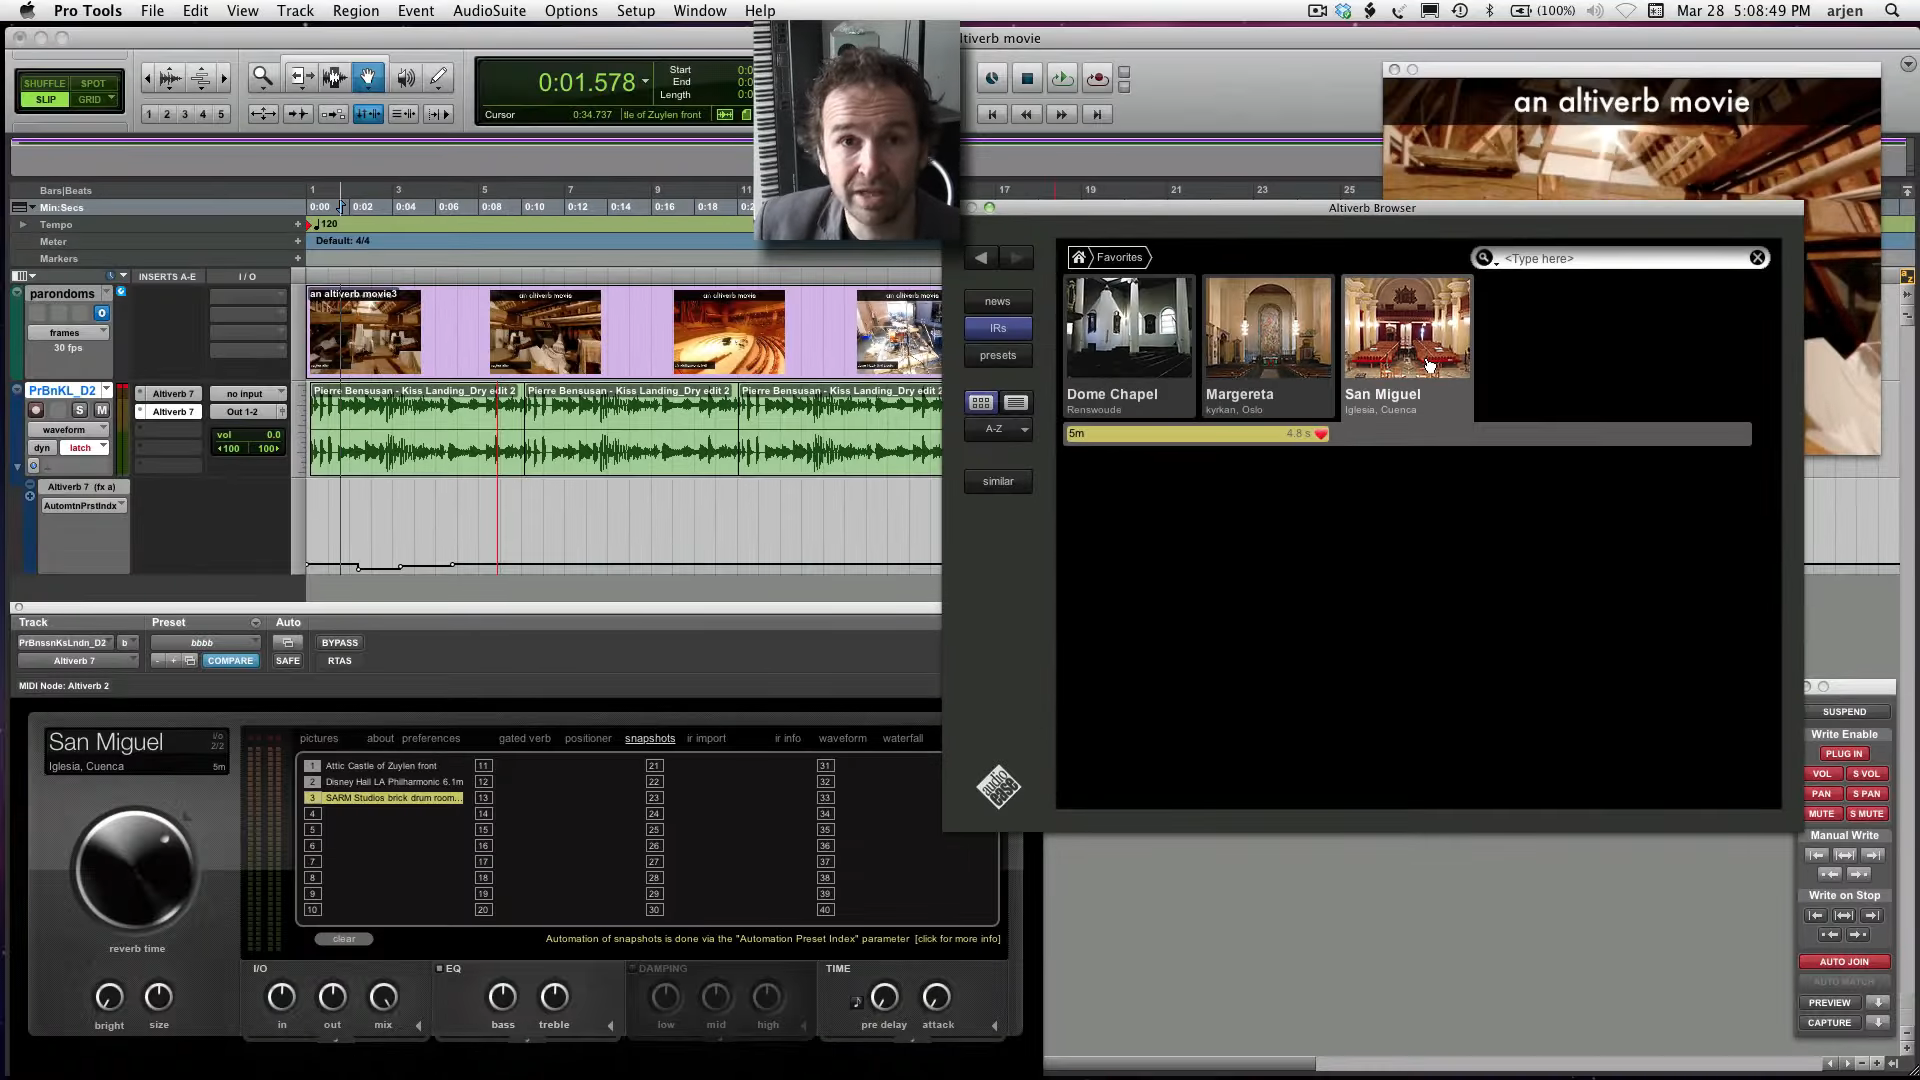This screenshot has height=1080, width=1920.
Task: Enable Shuffle edit mode
Action: [x=45, y=84]
